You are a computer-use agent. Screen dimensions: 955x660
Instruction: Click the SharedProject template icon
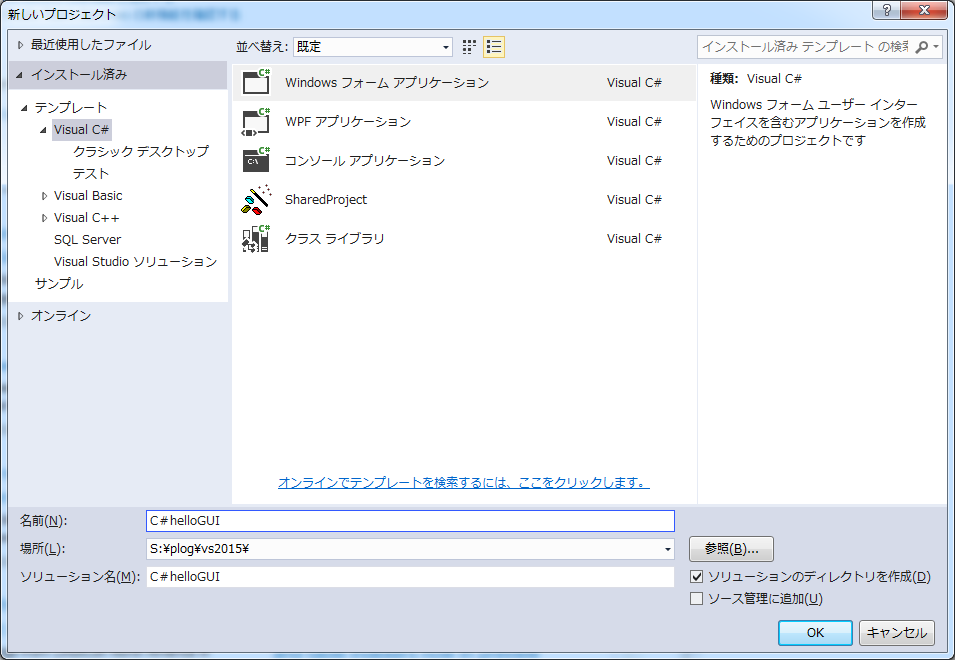tap(256, 199)
